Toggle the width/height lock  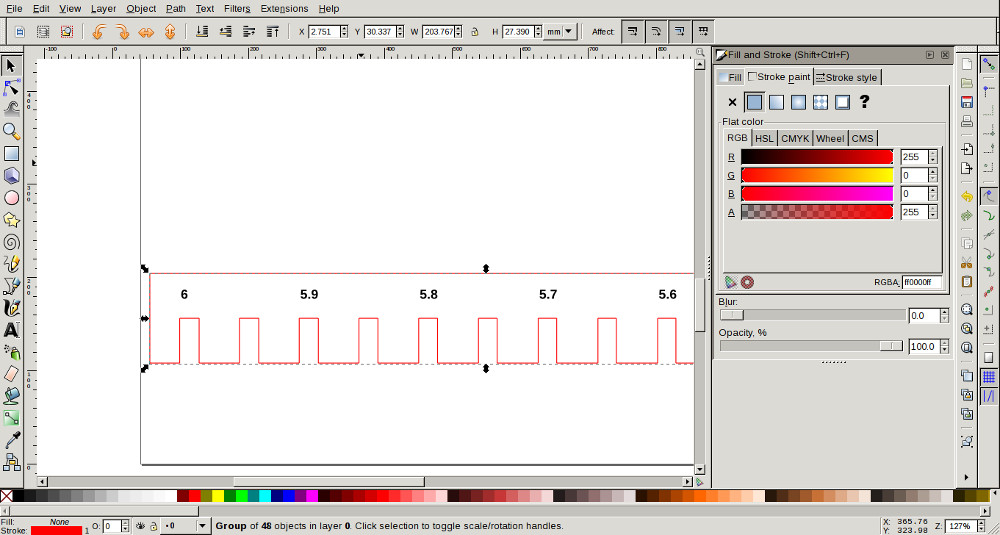click(474, 31)
